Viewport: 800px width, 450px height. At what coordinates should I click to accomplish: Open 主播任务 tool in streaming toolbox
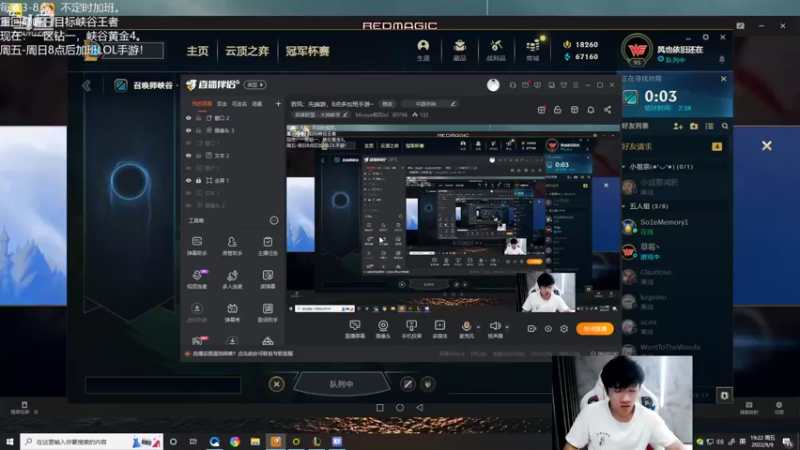(x=267, y=245)
